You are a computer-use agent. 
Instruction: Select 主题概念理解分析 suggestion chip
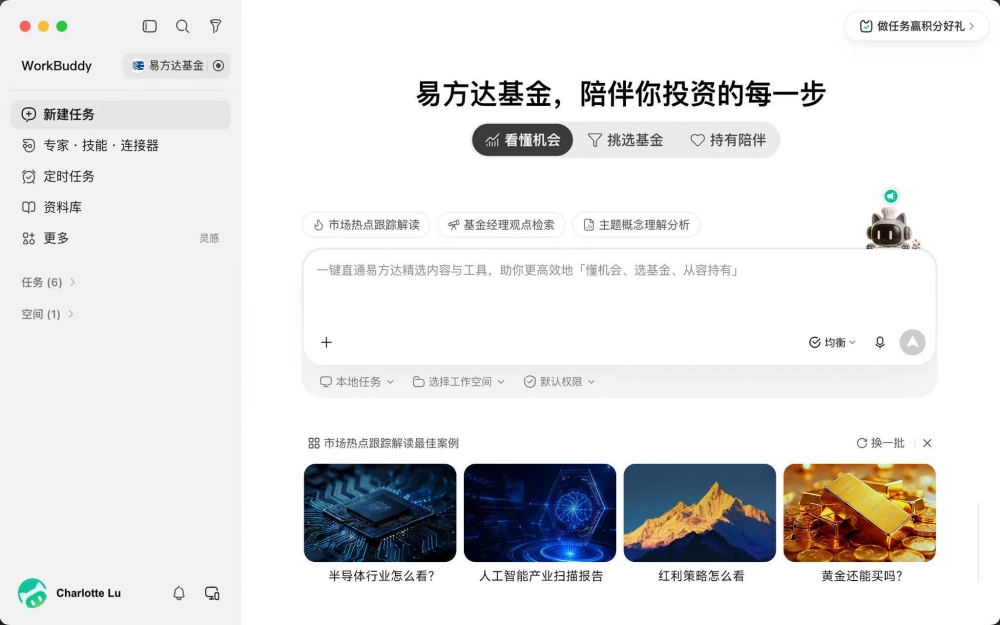[636, 224]
